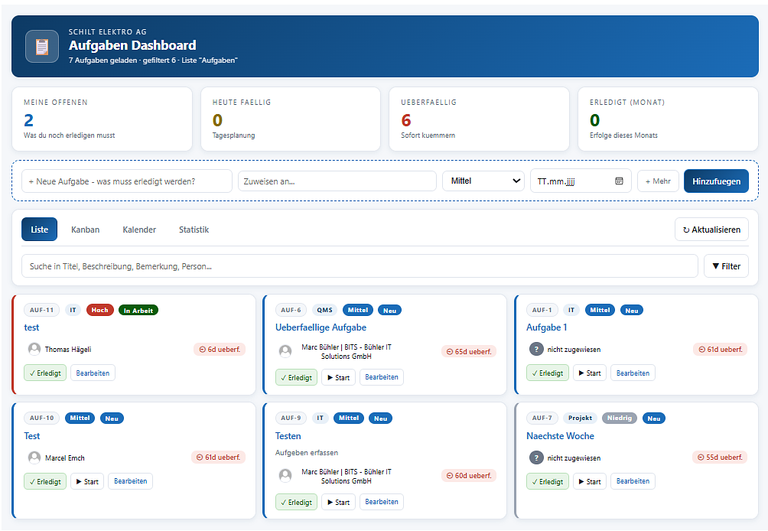This screenshot has width=768, height=531.
Task: Click Bearbeiten on Ueberfaellige Aufgabe card
Action: [382, 377]
